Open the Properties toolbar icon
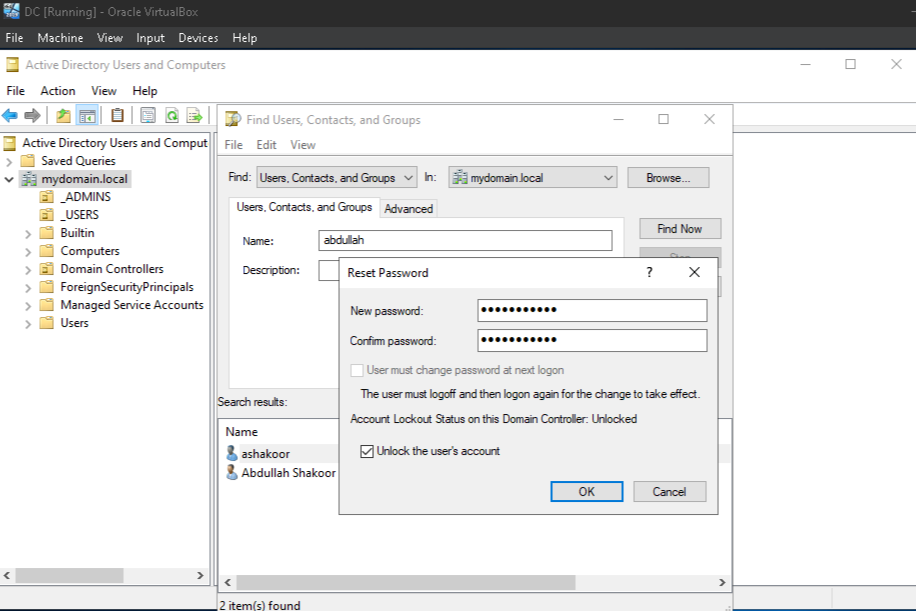 pos(148,116)
